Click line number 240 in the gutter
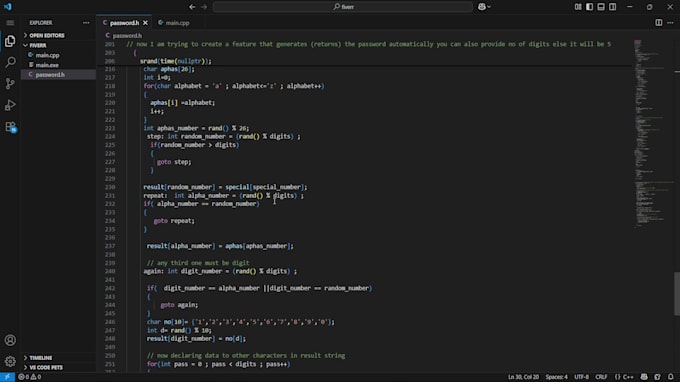680x382 pixels. coord(110,271)
